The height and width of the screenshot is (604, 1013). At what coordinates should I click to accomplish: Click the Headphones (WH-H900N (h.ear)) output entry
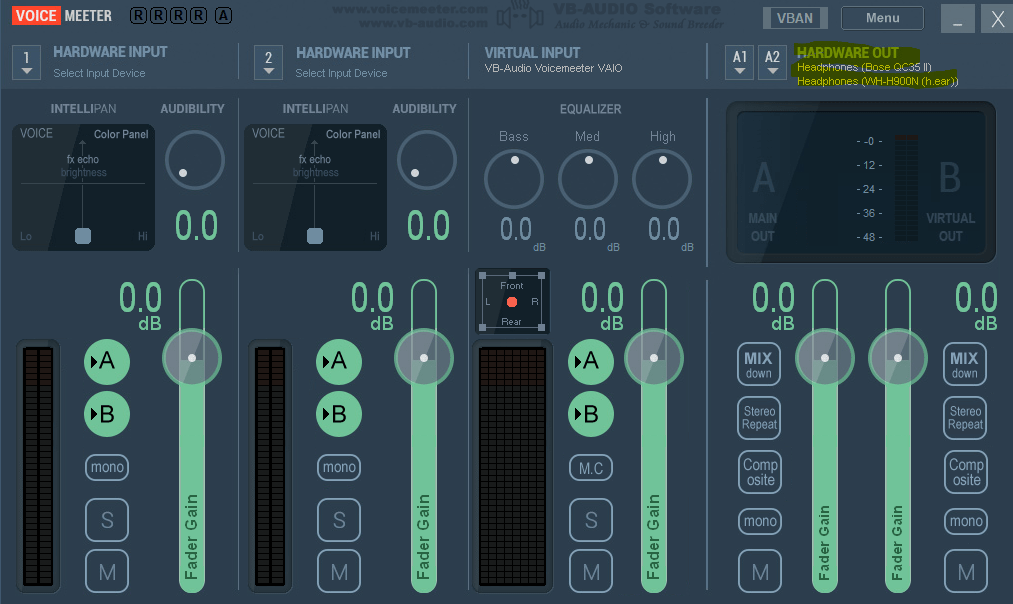coord(877,81)
